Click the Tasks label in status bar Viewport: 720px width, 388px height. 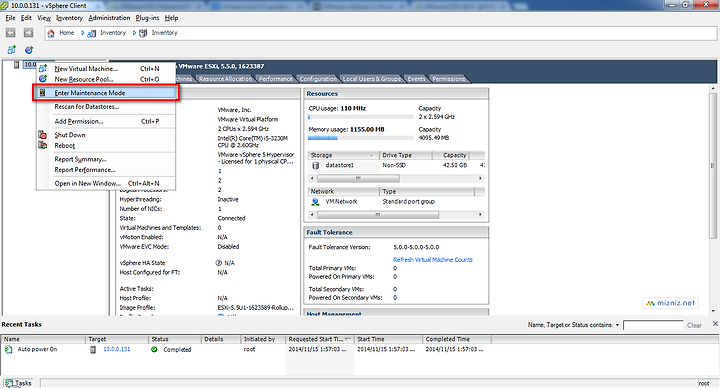tap(23, 383)
